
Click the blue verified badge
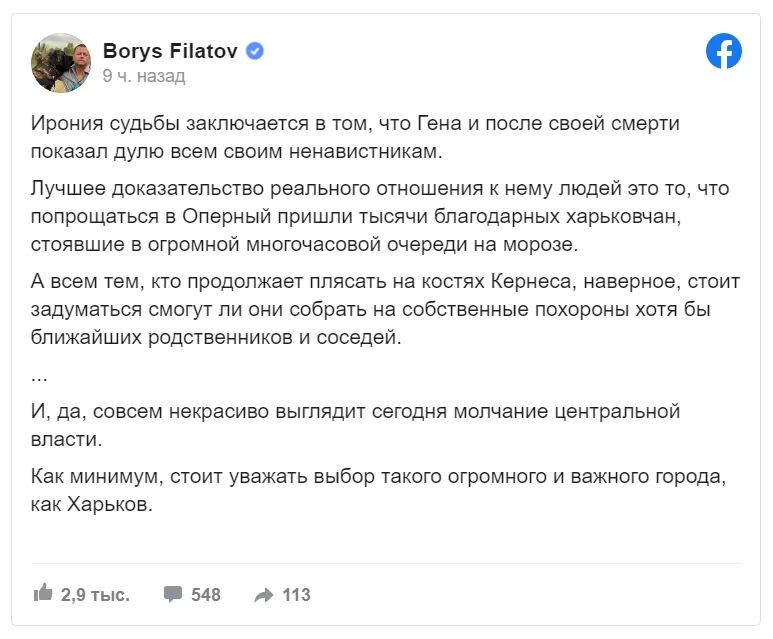[256, 51]
